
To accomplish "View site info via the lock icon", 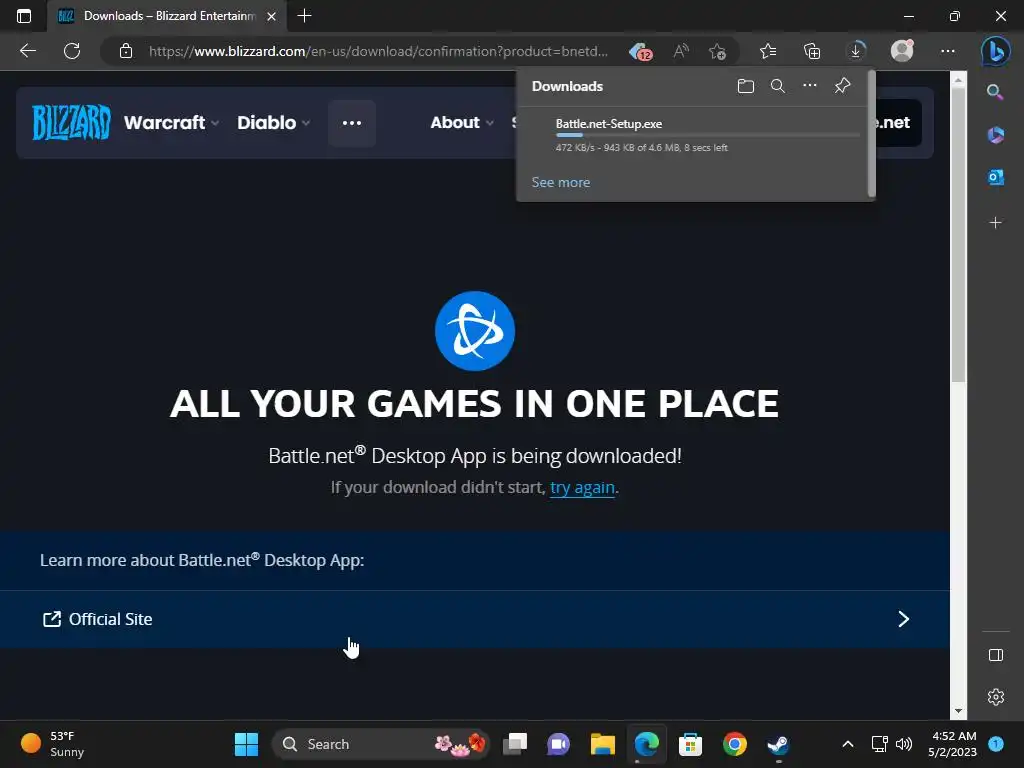I will (126, 51).
